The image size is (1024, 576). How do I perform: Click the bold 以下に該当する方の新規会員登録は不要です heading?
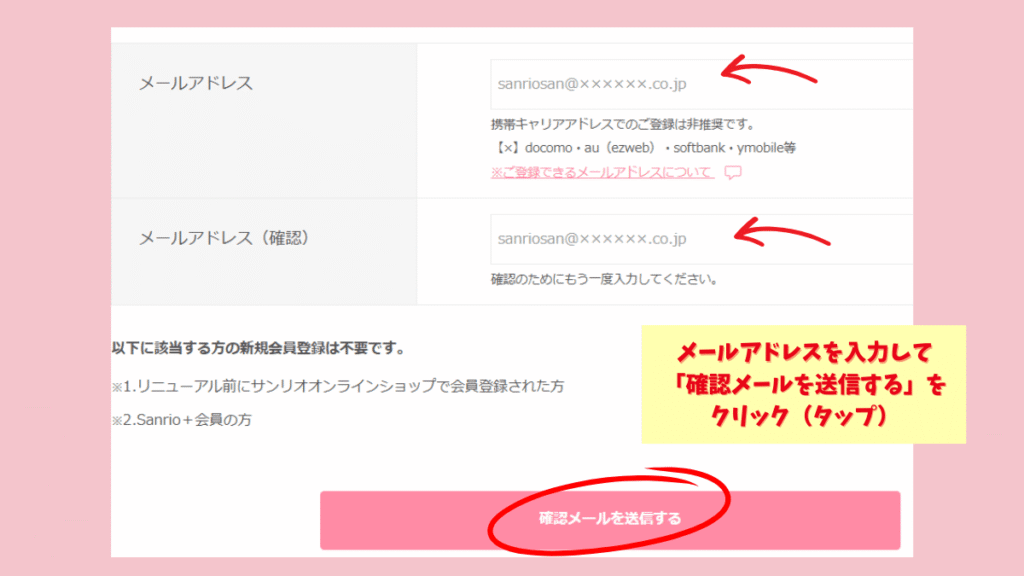pyautogui.click(x=259, y=348)
